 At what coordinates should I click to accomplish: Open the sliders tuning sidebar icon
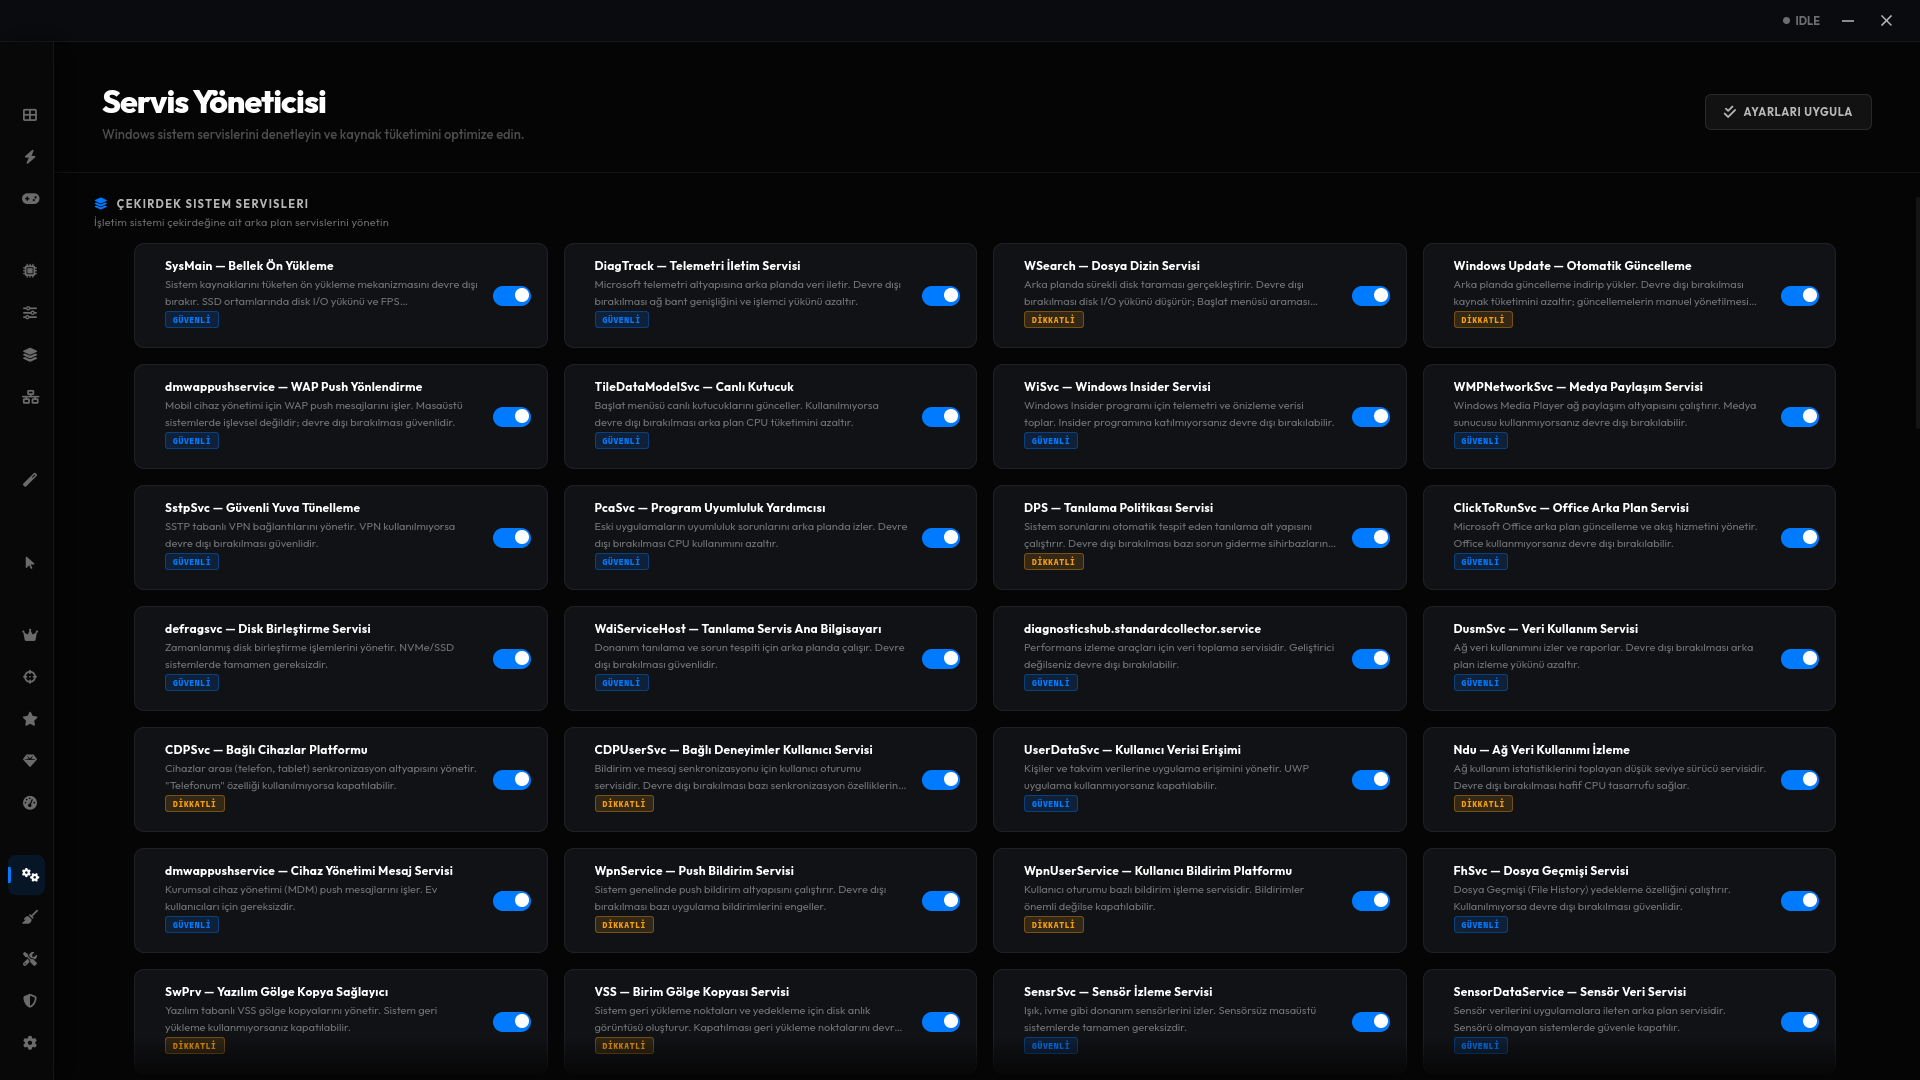30,313
